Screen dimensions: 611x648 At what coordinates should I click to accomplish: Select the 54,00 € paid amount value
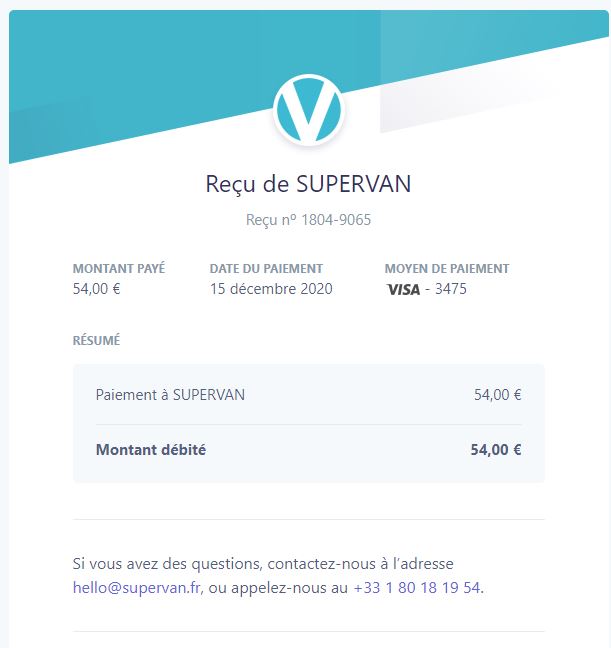96,288
